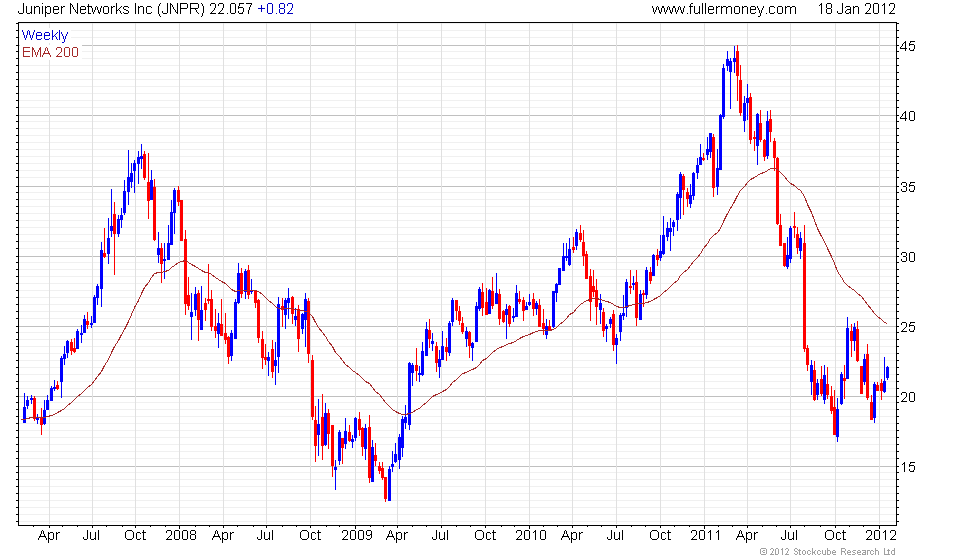The image size is (980, 560).
Task: Click the 2009 time axis label
Action: (357, 536)
